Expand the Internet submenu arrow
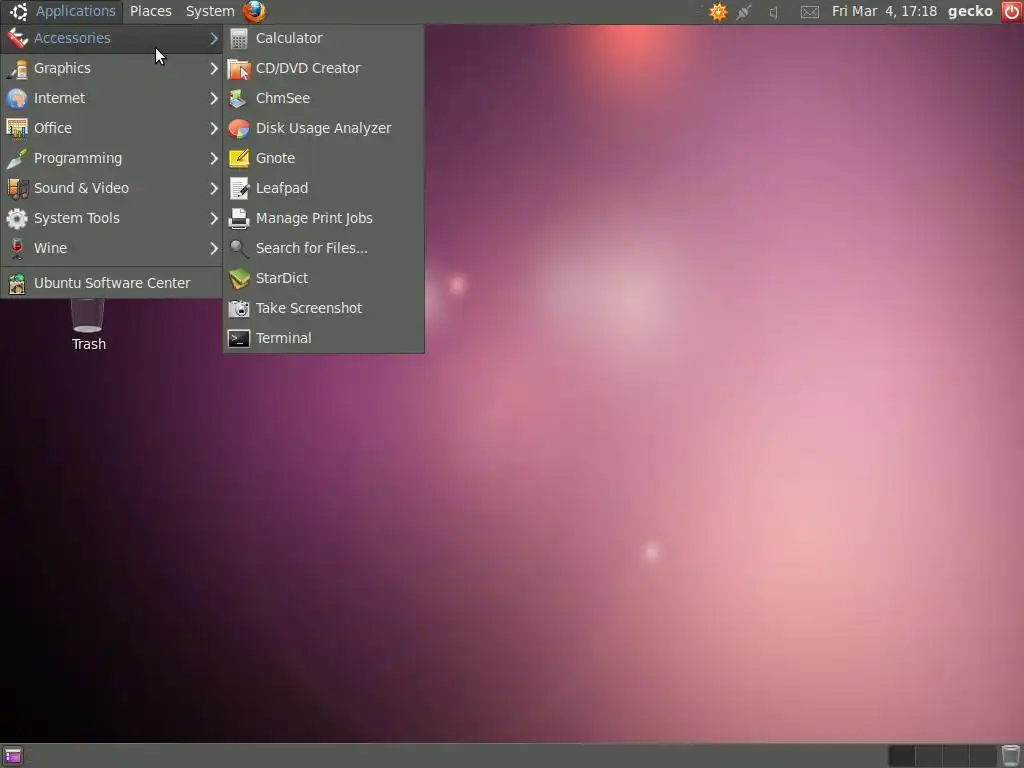 214,99
